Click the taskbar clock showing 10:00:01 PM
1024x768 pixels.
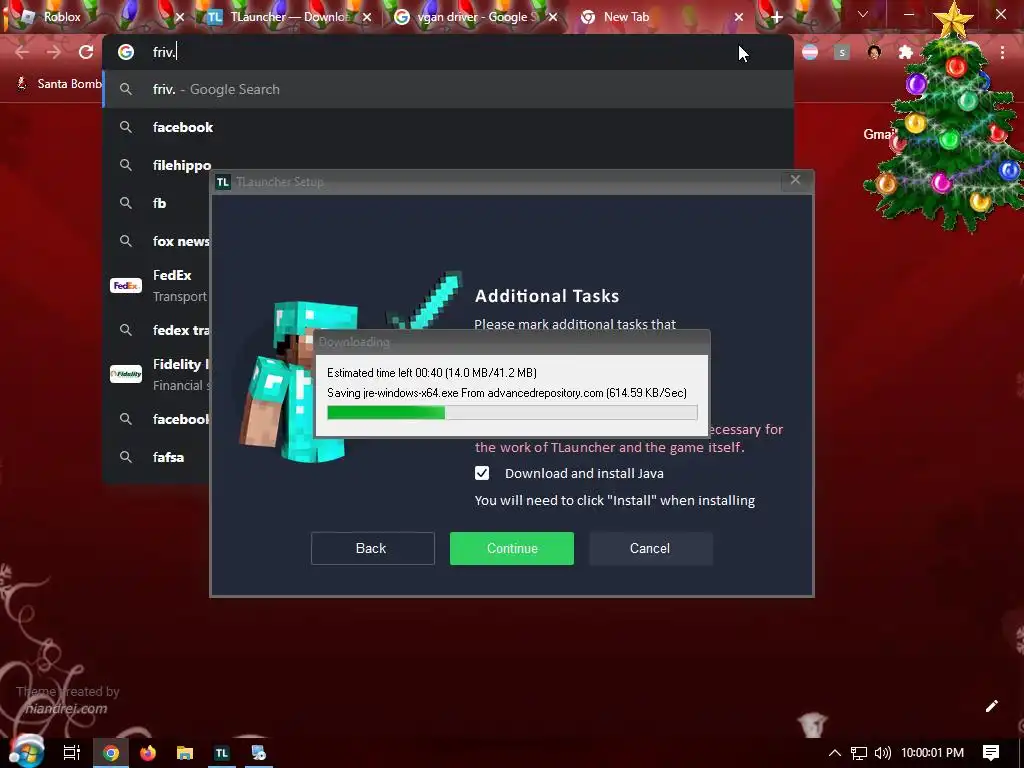click(933, 753)
